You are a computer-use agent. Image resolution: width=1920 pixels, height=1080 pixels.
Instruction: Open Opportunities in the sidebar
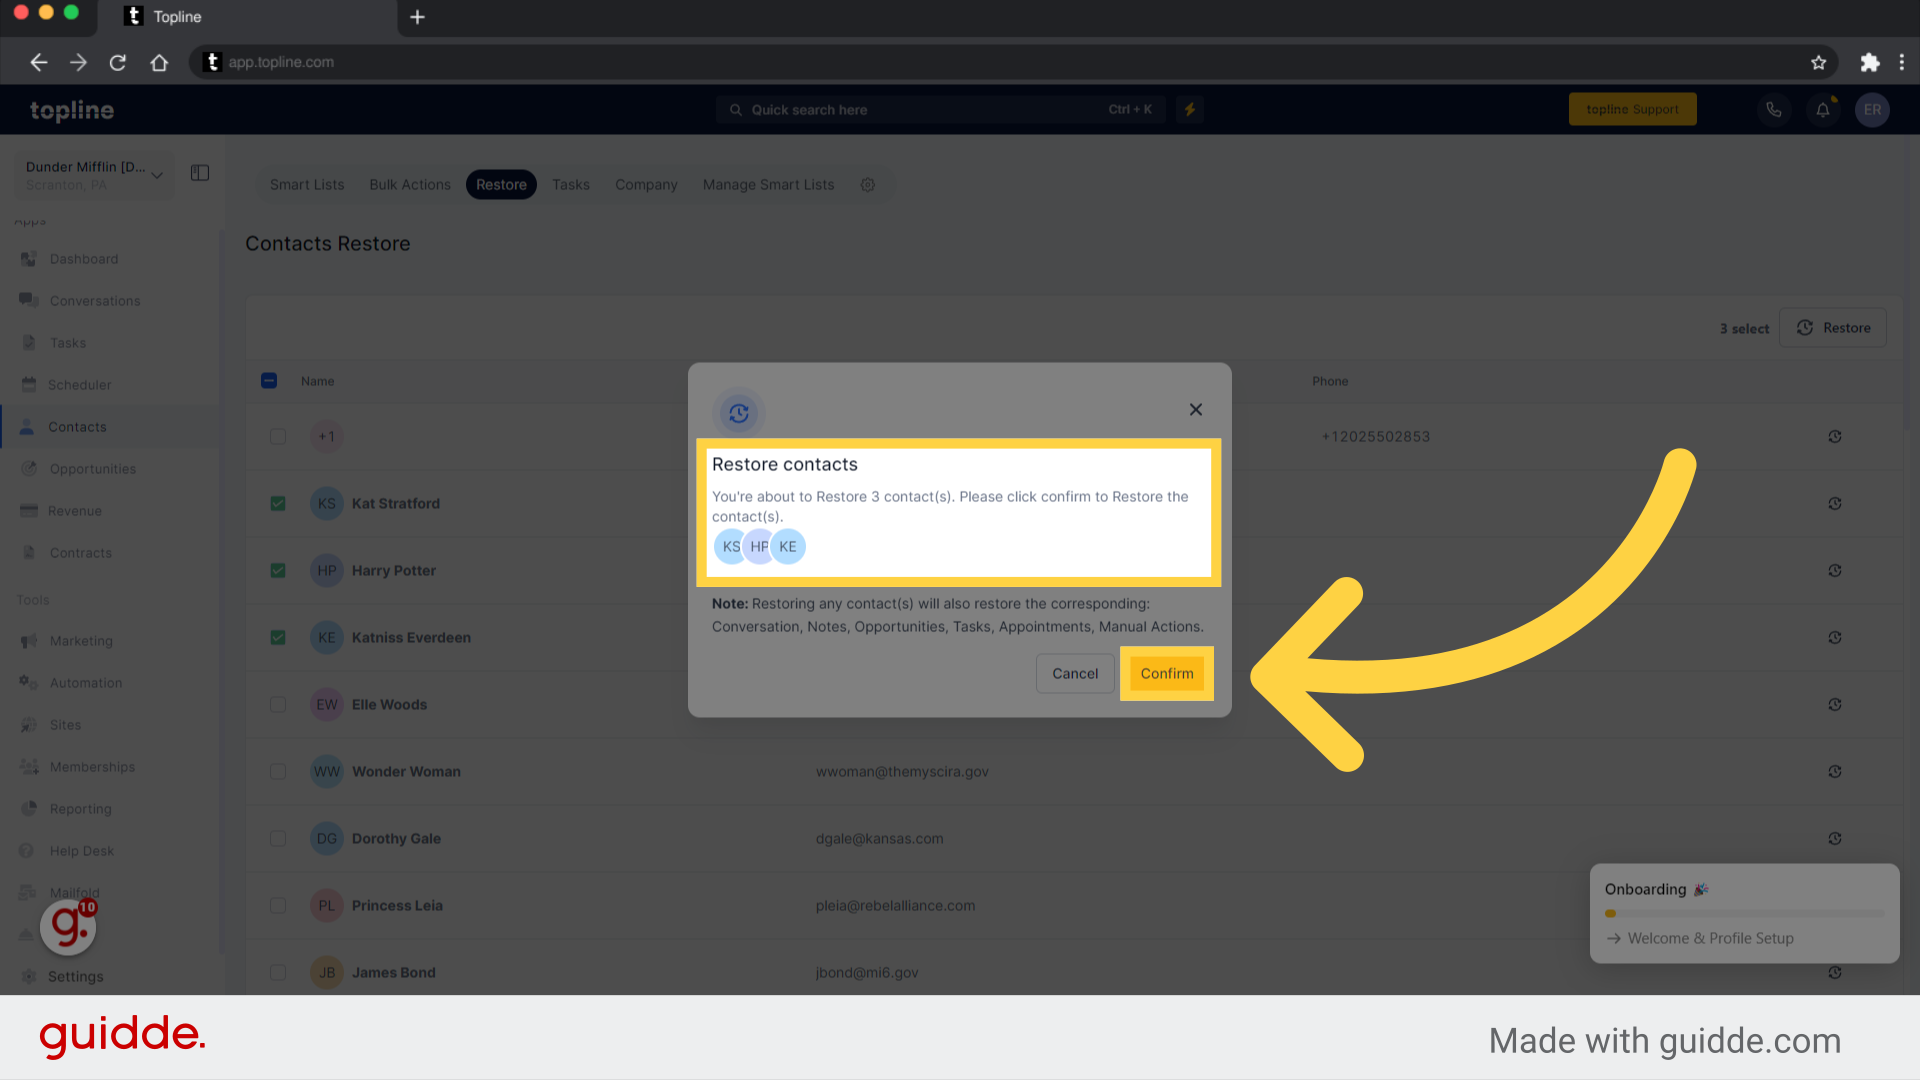point(93,469)
